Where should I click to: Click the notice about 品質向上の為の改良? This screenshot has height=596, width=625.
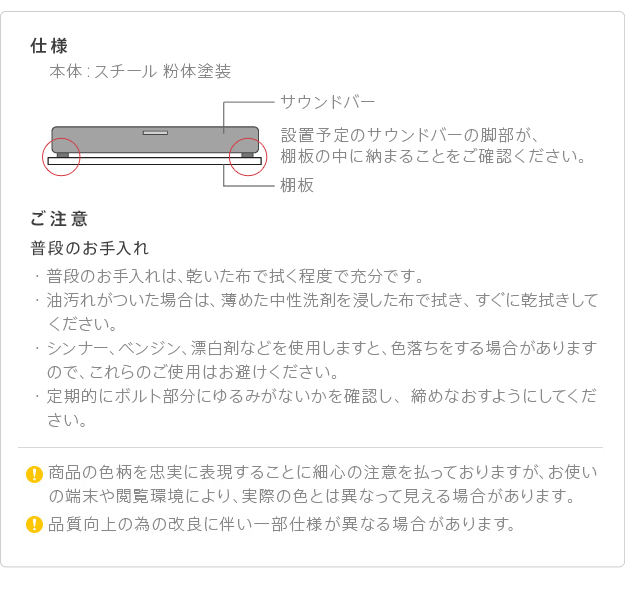click(x=281, y=524)
